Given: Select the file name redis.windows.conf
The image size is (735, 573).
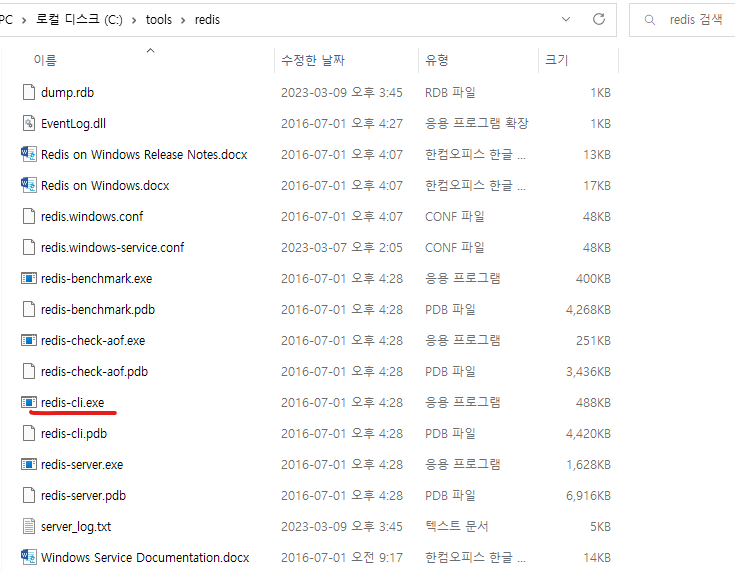Looking at the screenshot, I should 92,216.
